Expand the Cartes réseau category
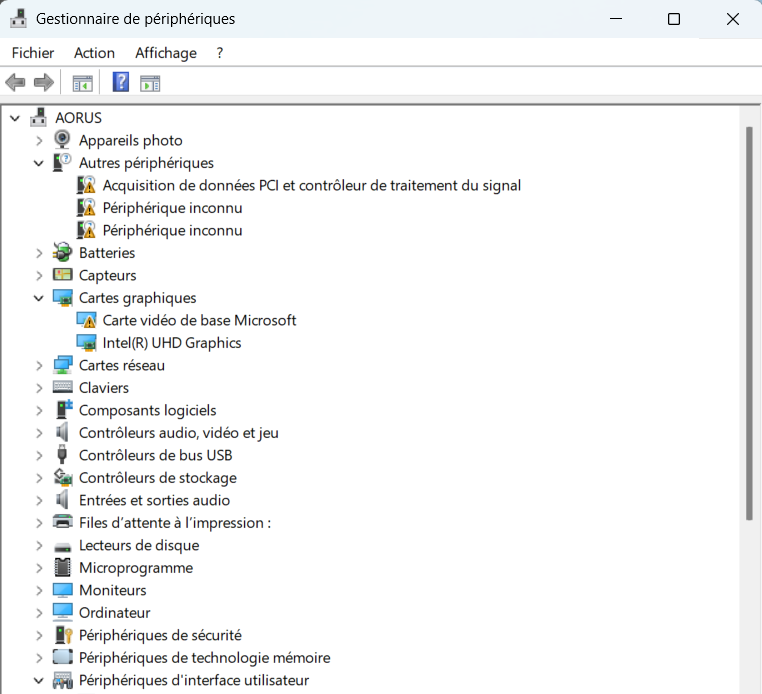This screenshot has height=694, width=762. tap(39, 366)
